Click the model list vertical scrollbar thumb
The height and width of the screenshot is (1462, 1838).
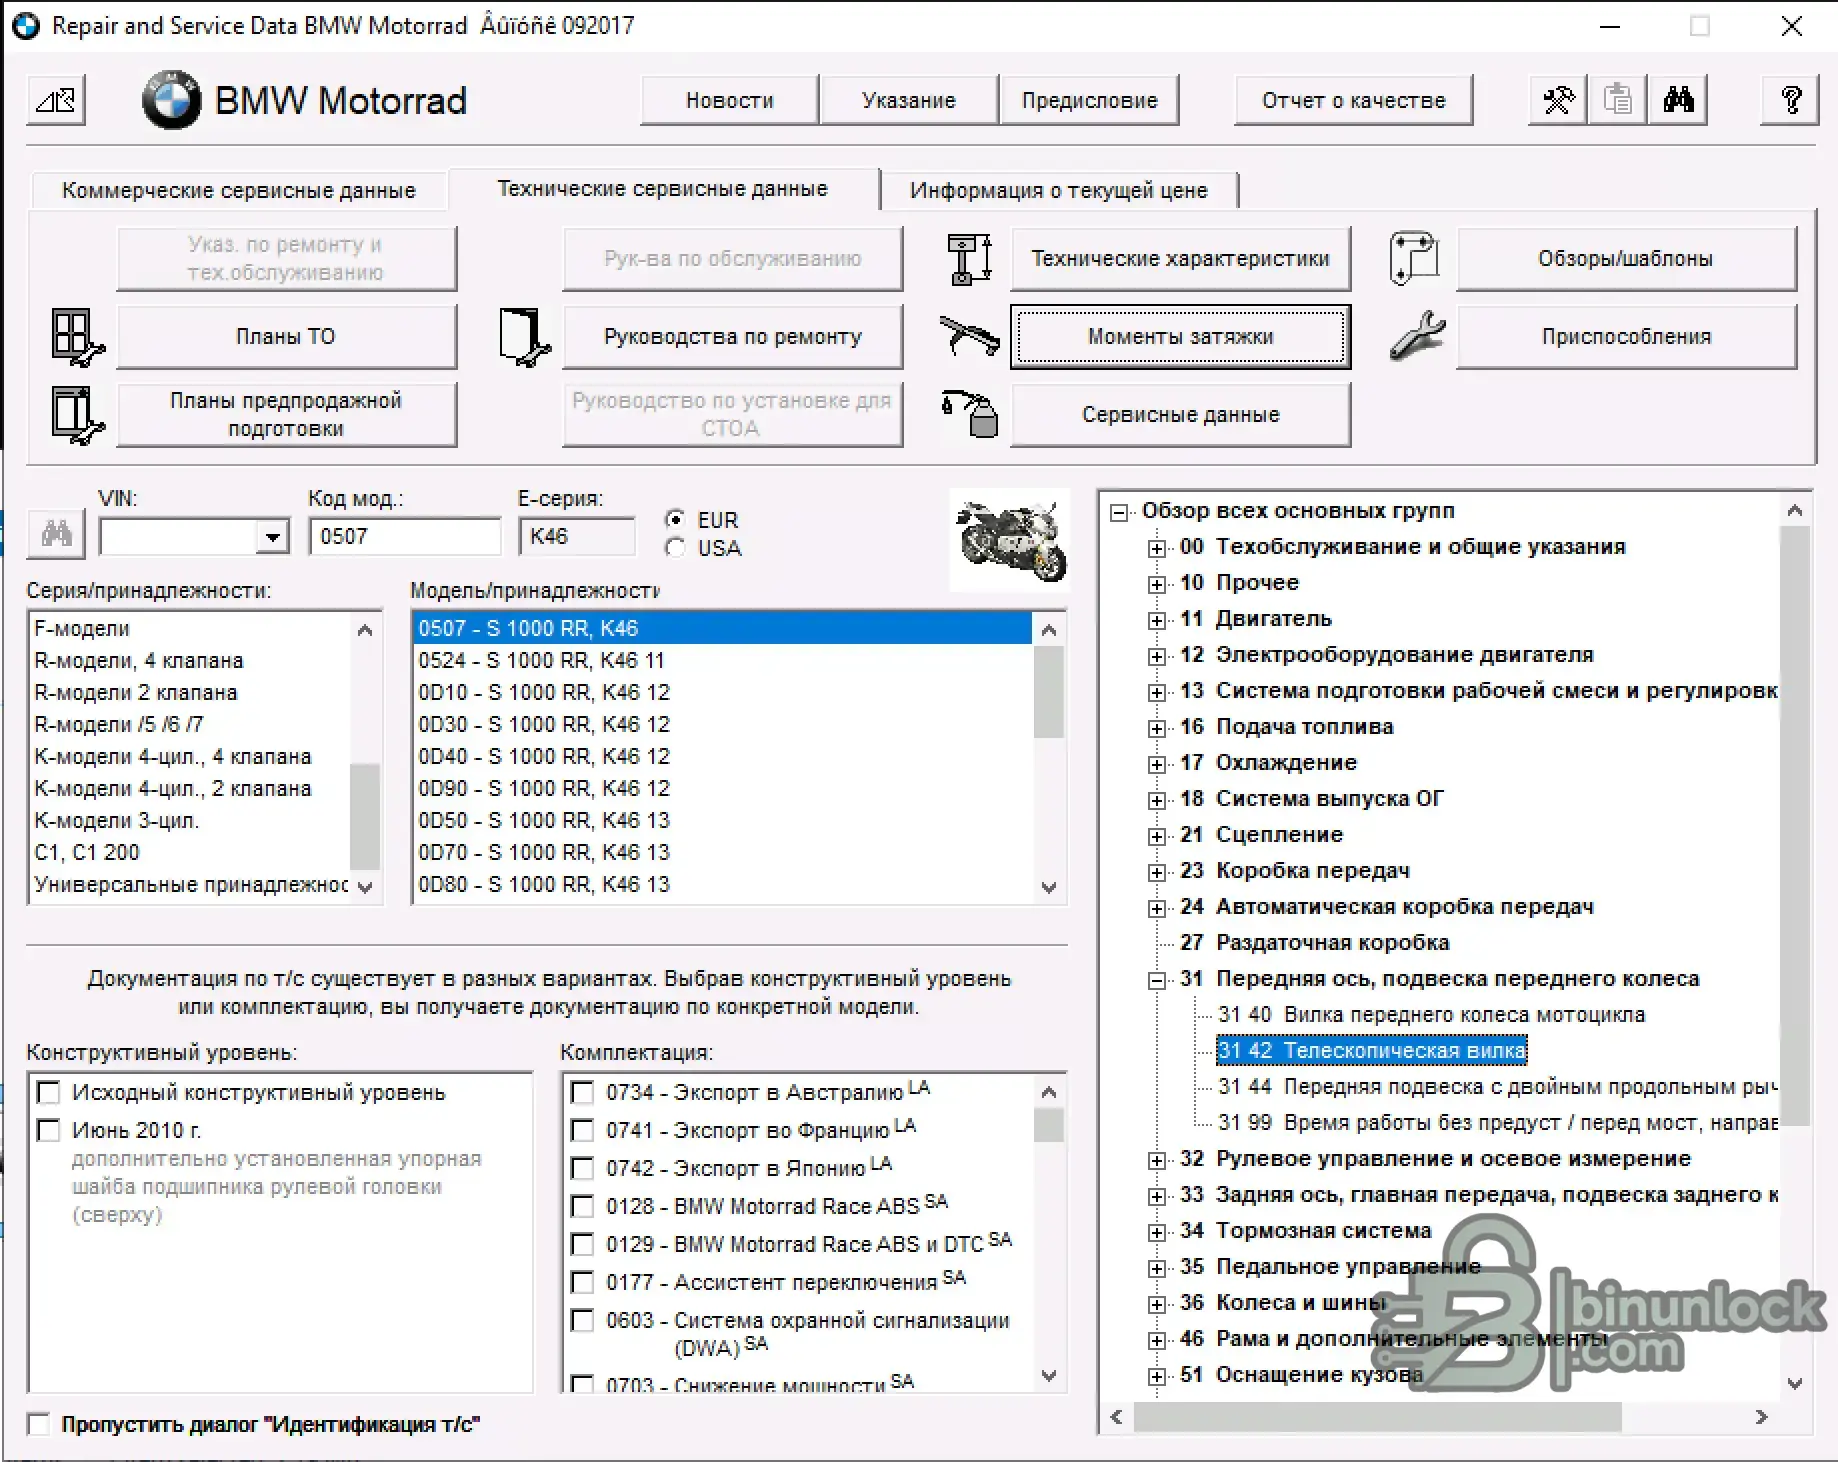pos(1049,692)
